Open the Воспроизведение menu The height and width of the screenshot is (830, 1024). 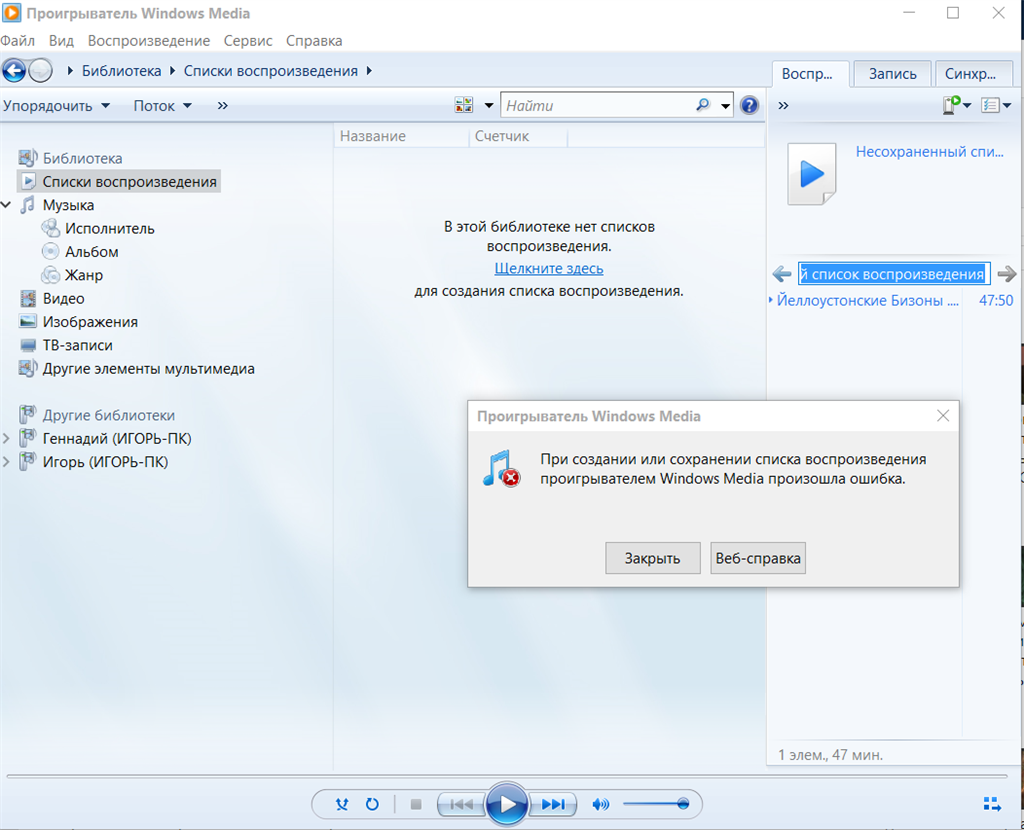(x=149, y=40)
